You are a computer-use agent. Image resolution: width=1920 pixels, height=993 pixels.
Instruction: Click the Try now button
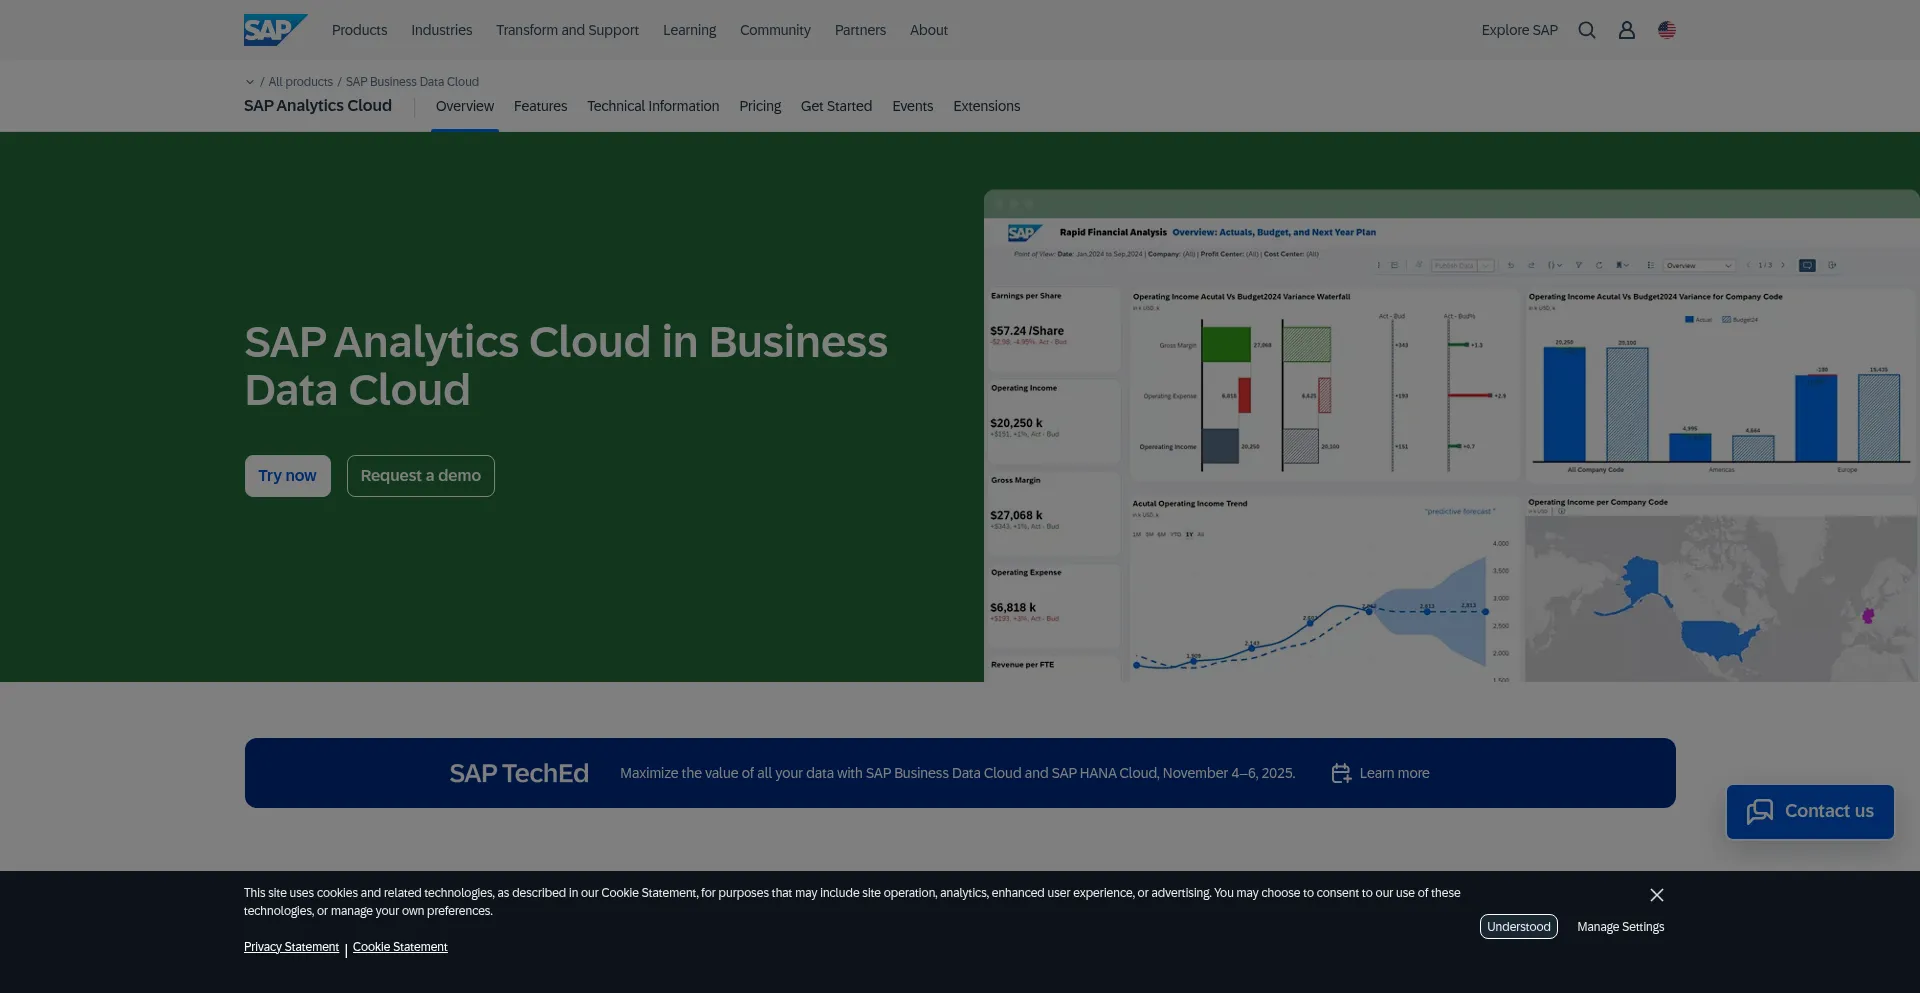pyautogui.click(x=288, y=476)
